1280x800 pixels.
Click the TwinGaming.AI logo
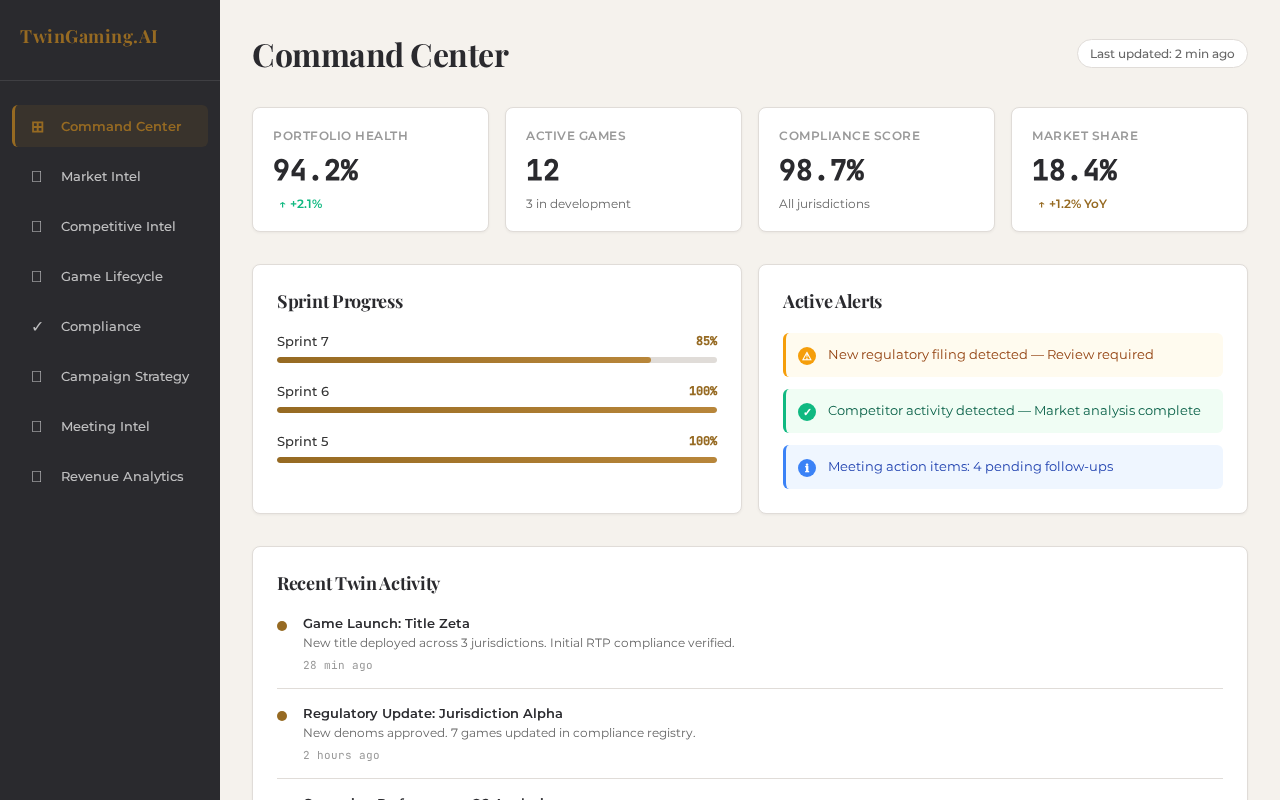(88, 36)
